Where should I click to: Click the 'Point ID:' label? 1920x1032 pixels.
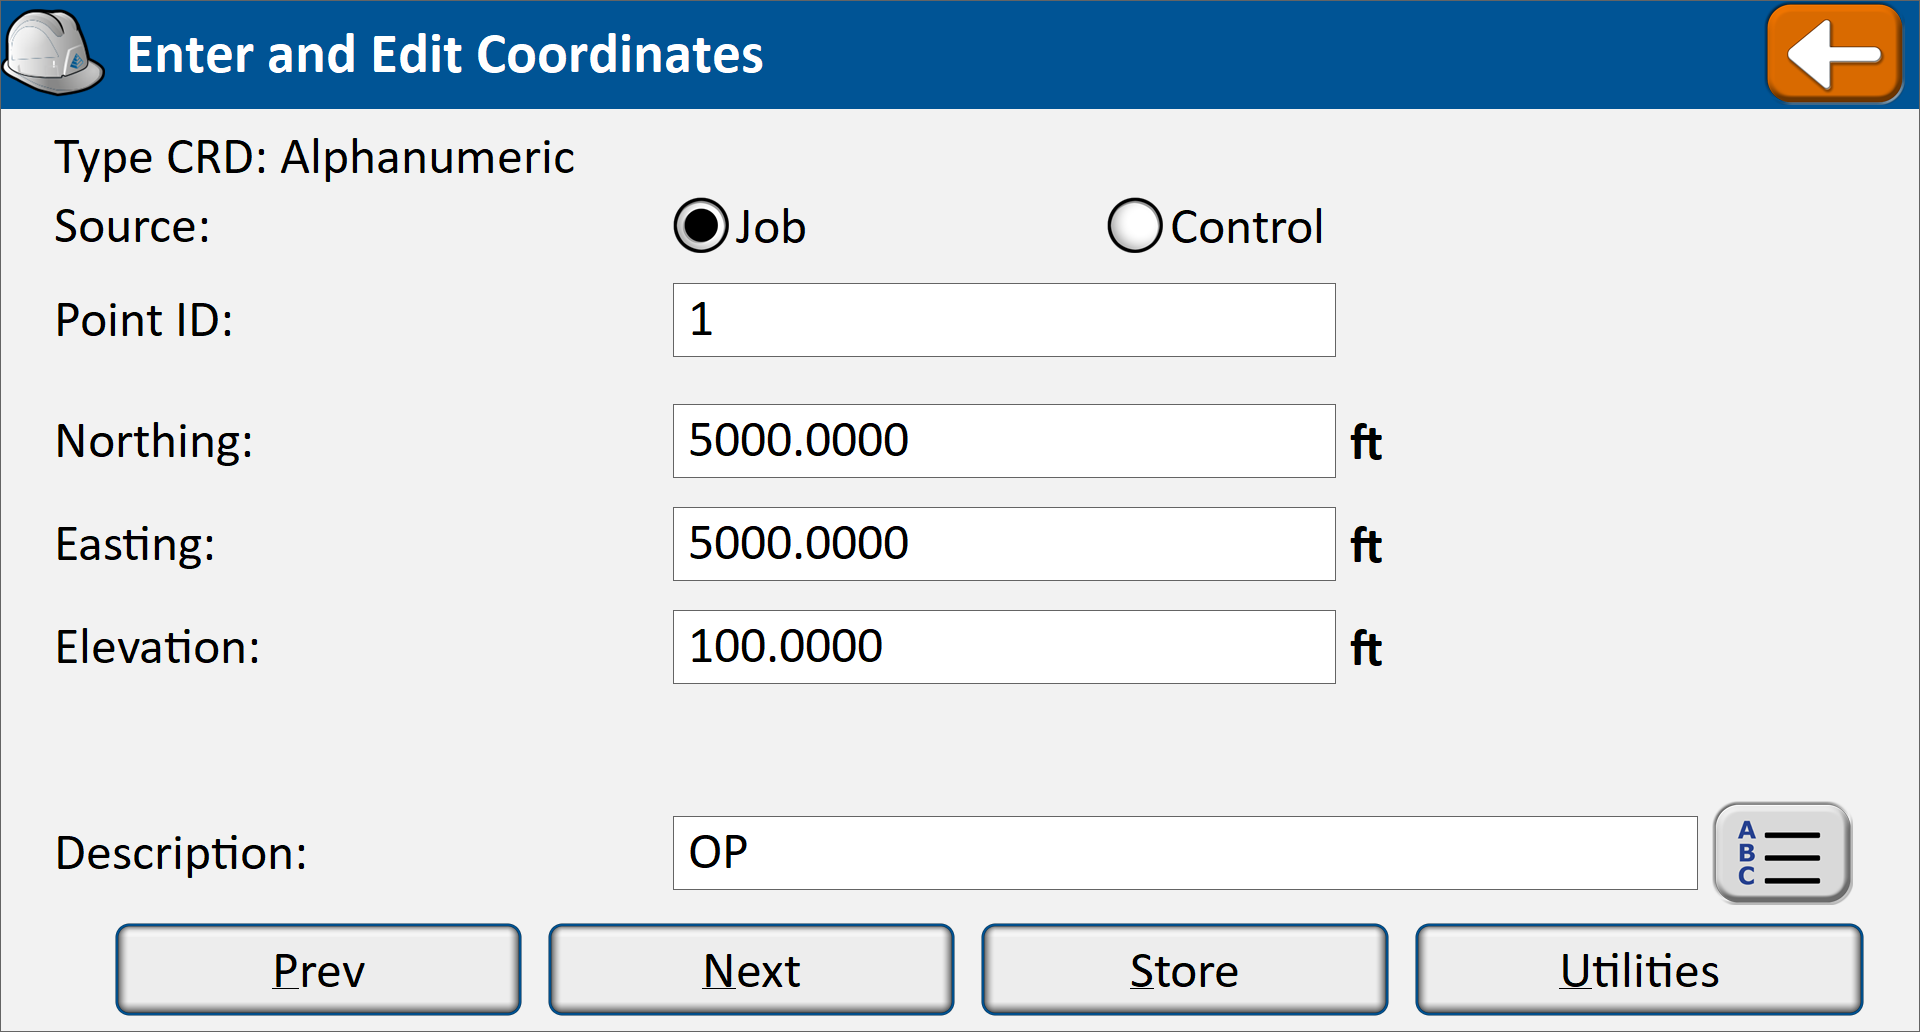144,320
